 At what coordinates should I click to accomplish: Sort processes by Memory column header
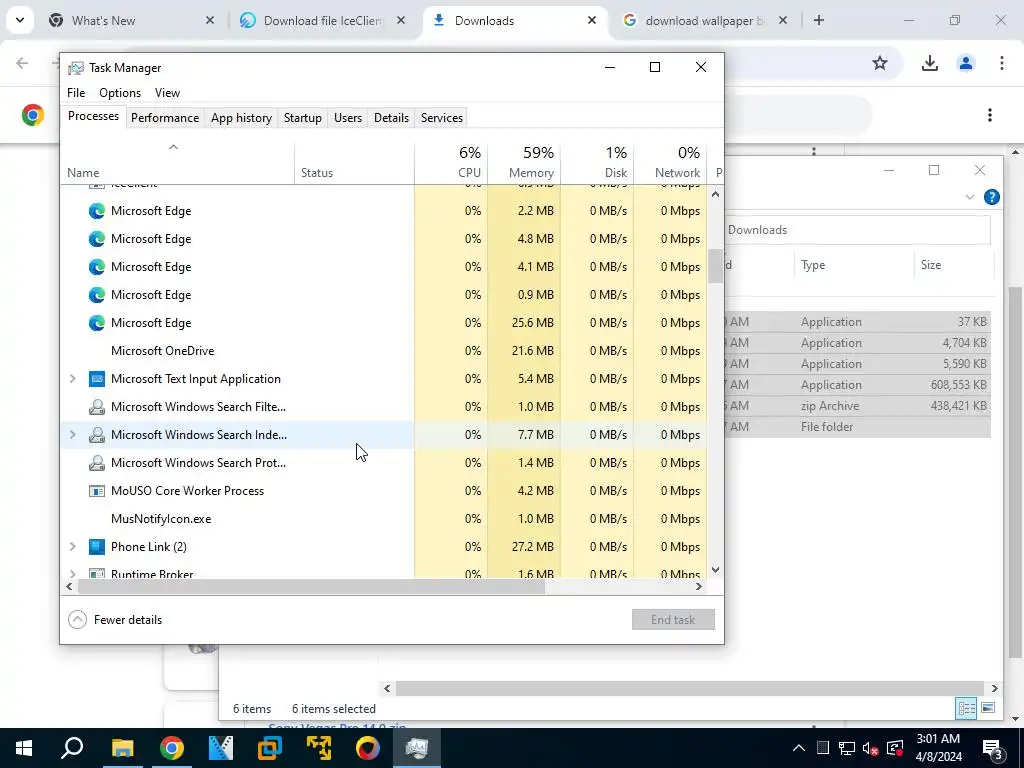524,162
